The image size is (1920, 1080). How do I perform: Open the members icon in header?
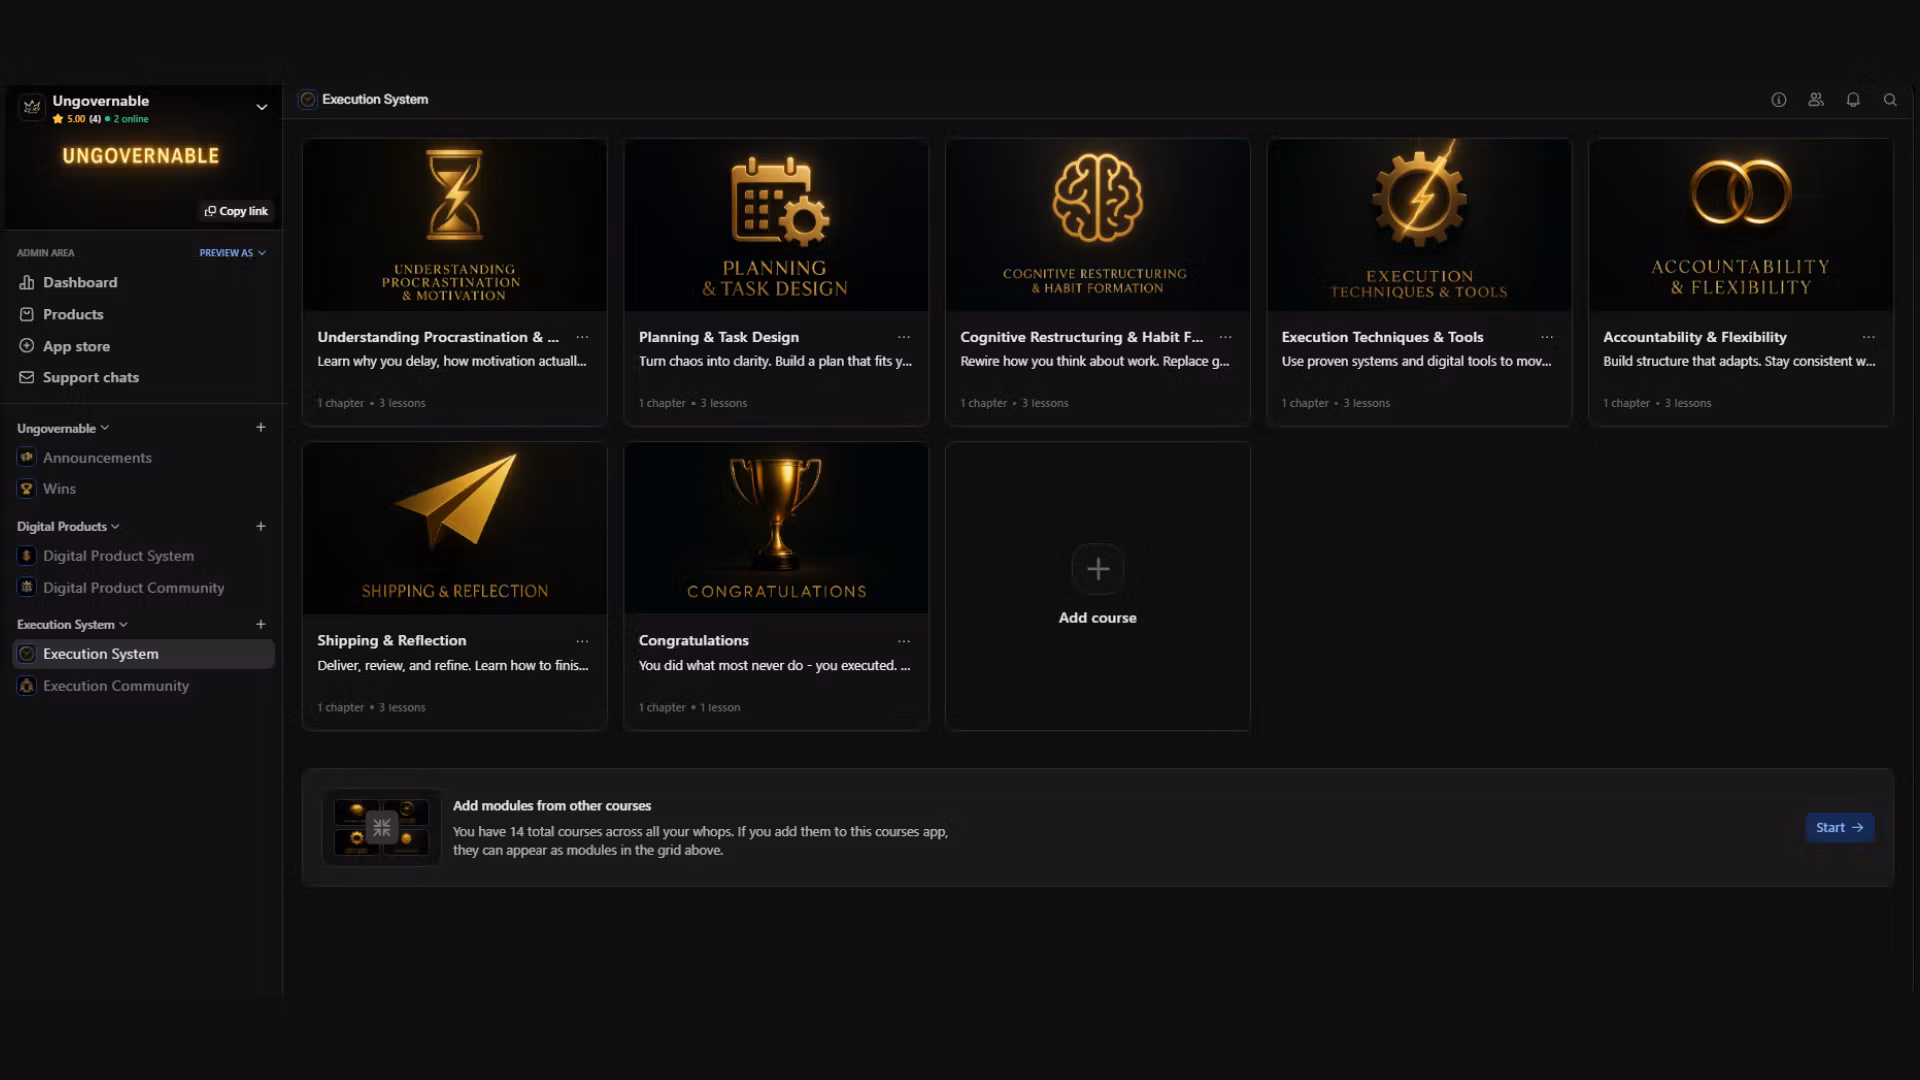point(1816,100)
